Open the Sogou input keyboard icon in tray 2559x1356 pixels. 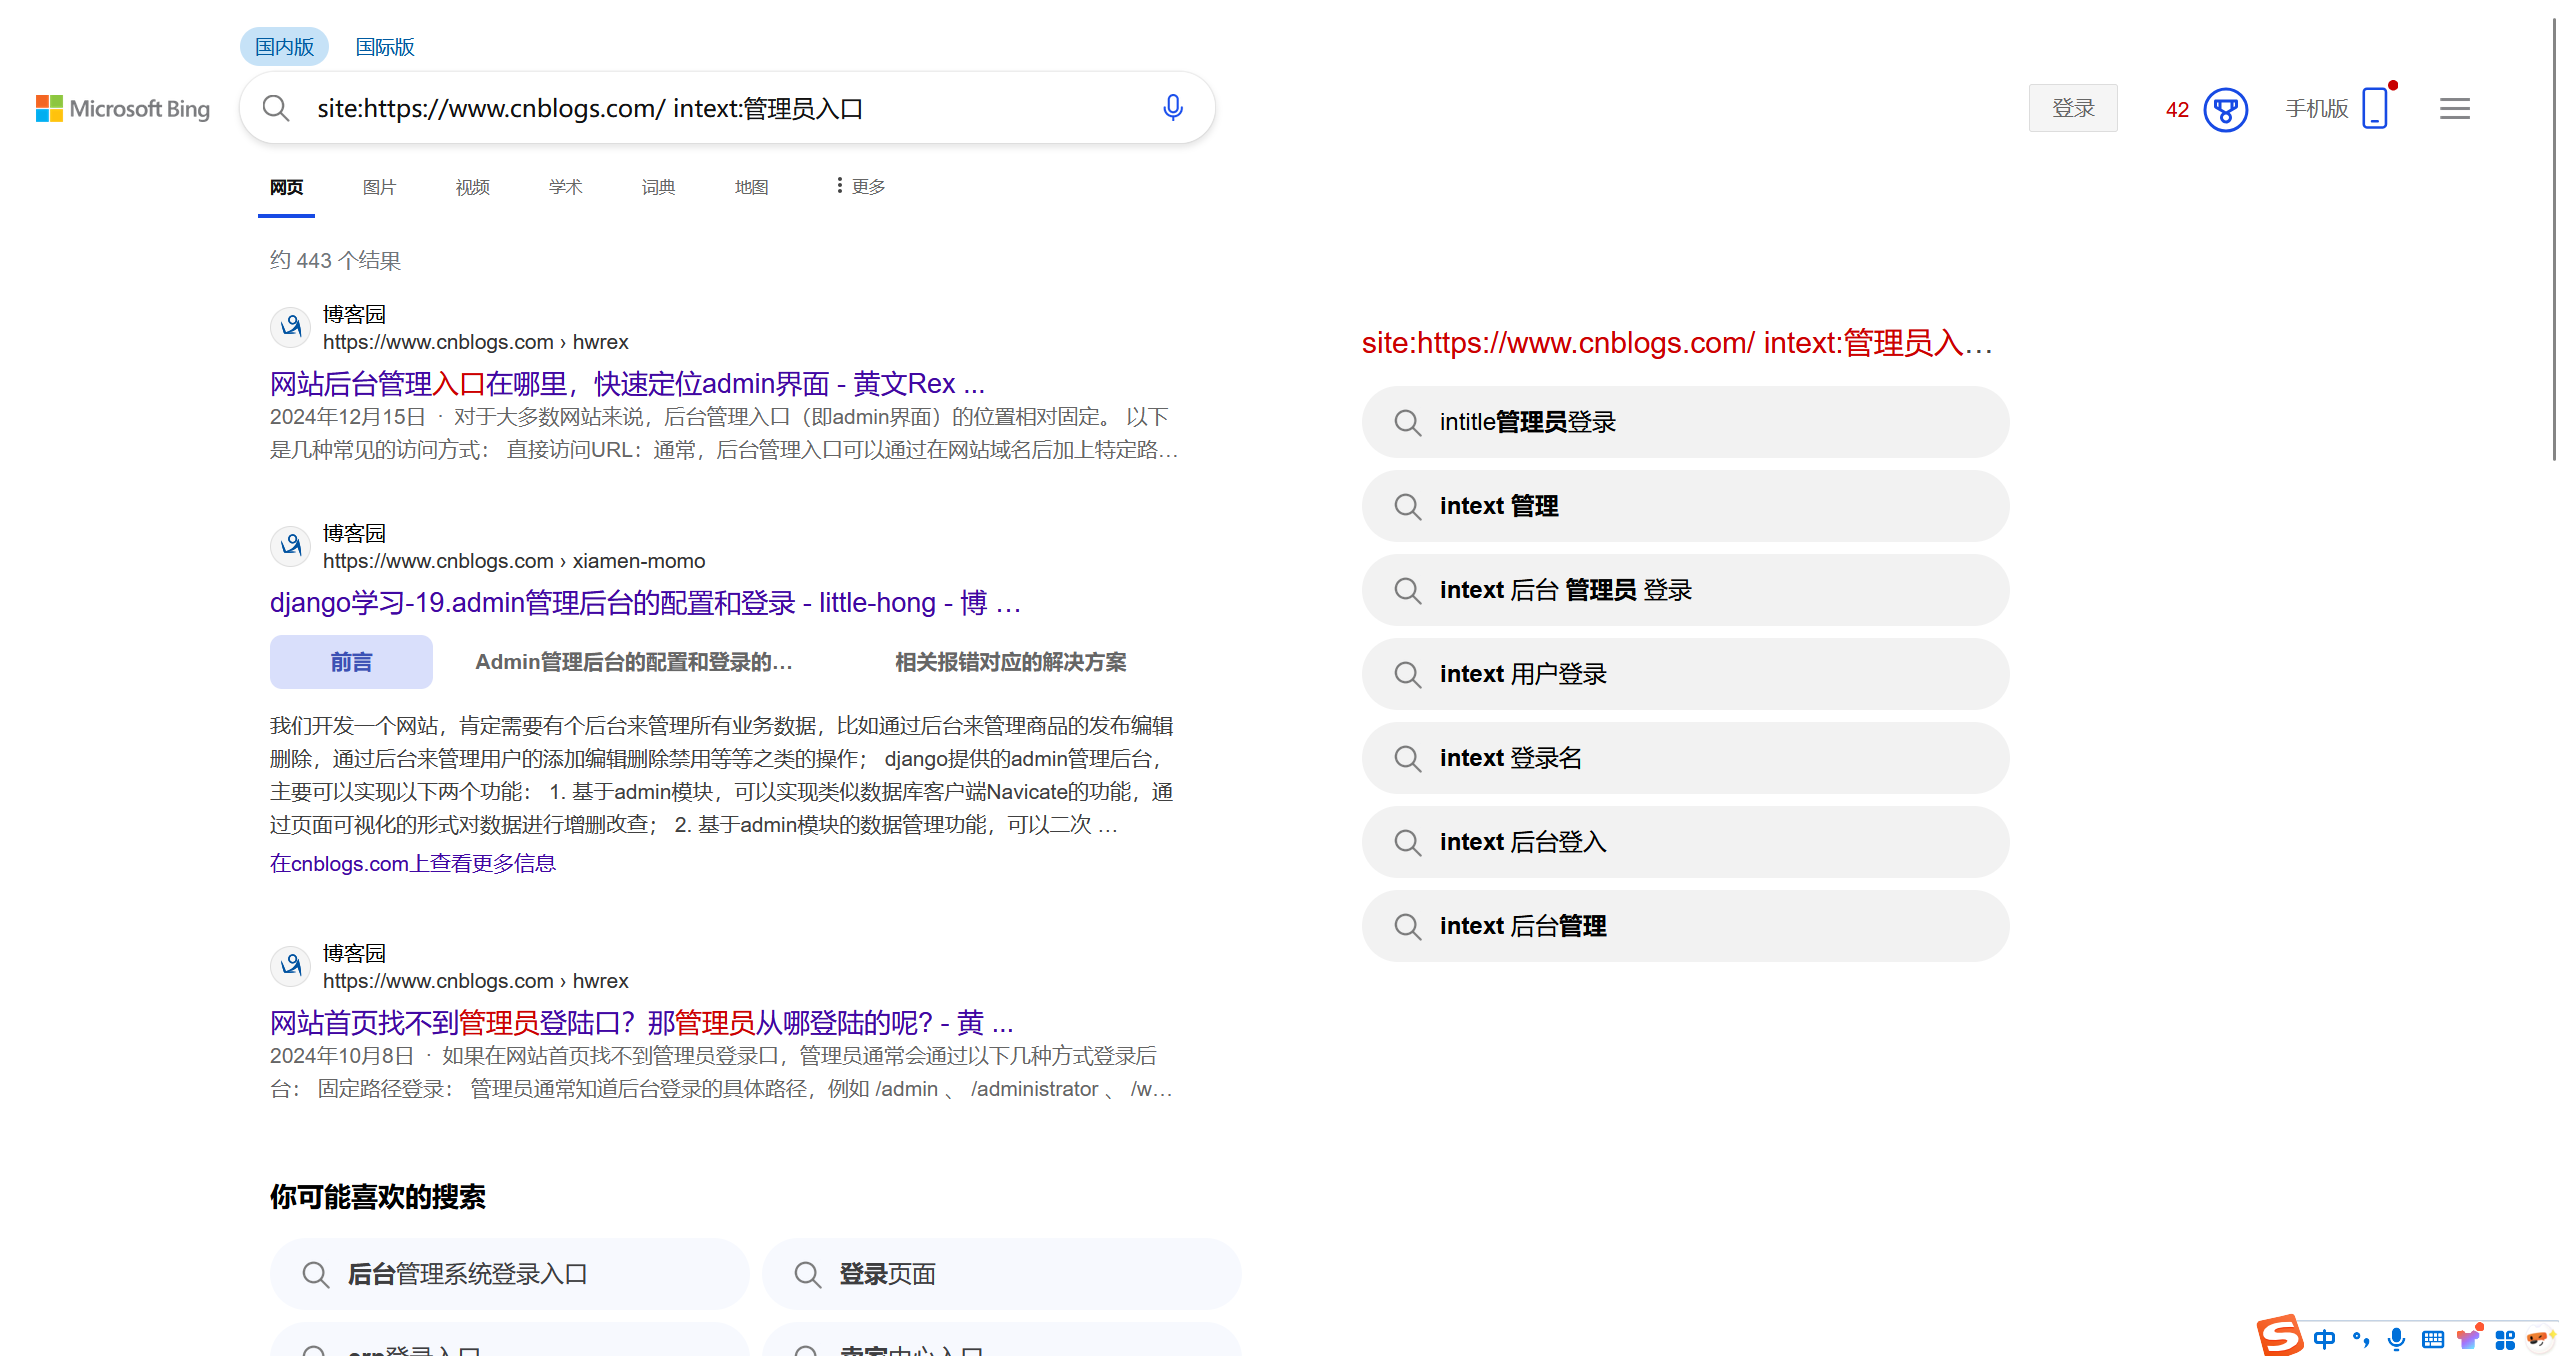(x=2432, y=1340)
